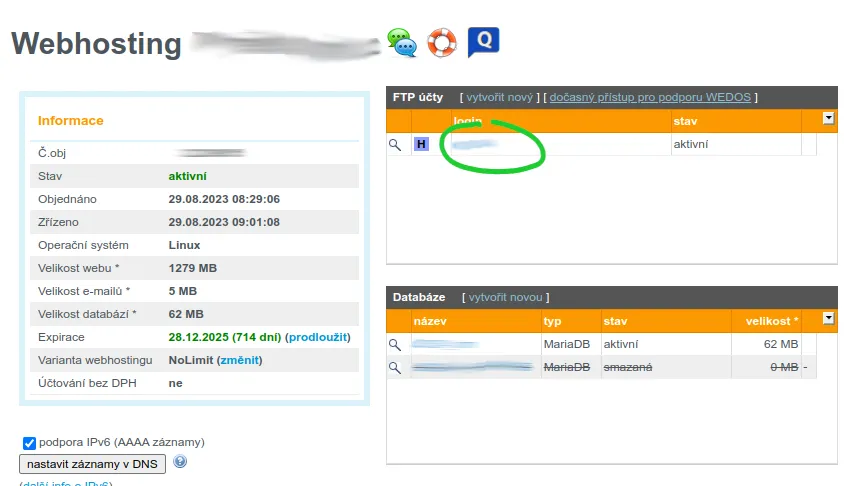Screen dimensions: 844x486
Task: Sort databases by stav column header
Action: pyautogui.click(x=615, y=321)
